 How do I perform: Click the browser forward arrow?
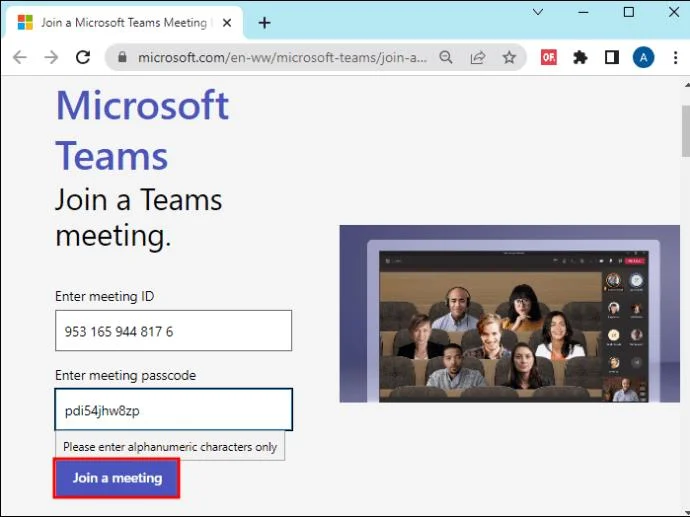pyautogui.click(x=51, y=57)
